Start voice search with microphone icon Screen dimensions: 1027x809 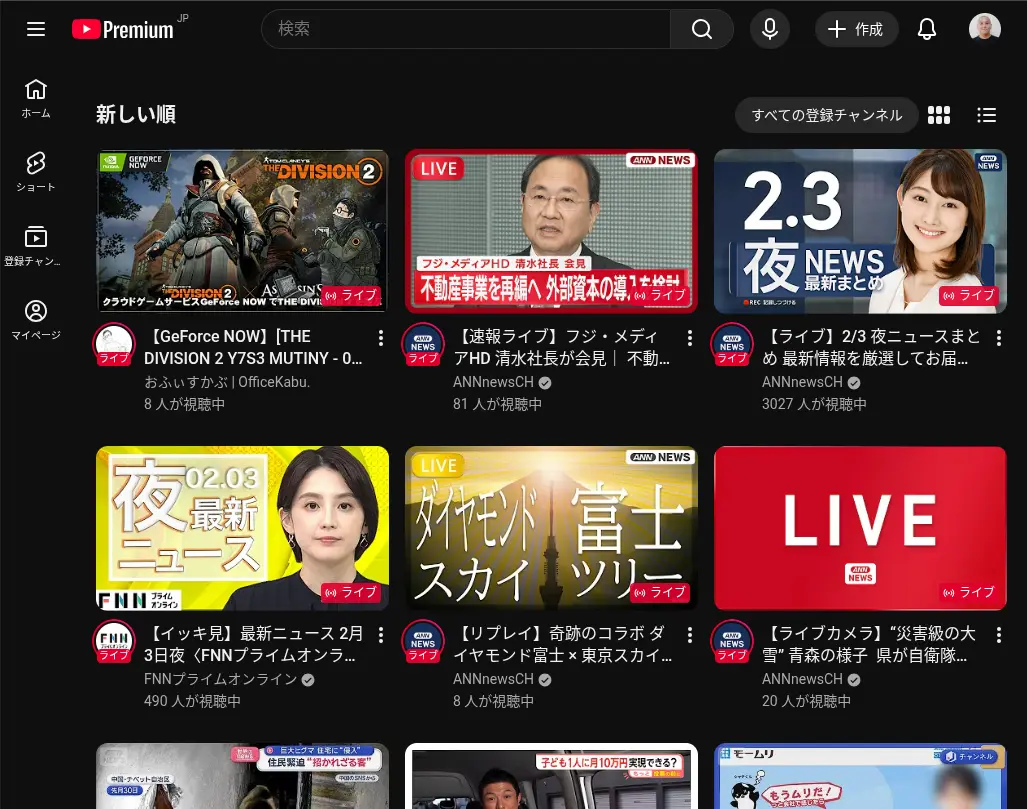[x=769, y=29]
